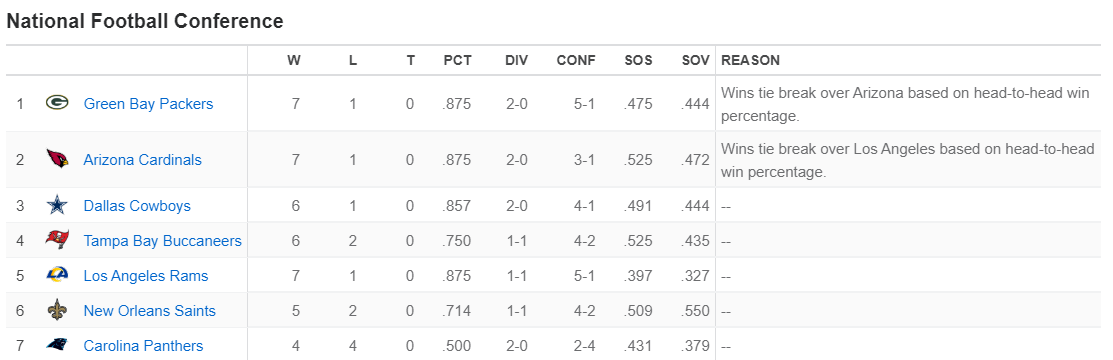Select the W wins column header

tap(294, 60)
